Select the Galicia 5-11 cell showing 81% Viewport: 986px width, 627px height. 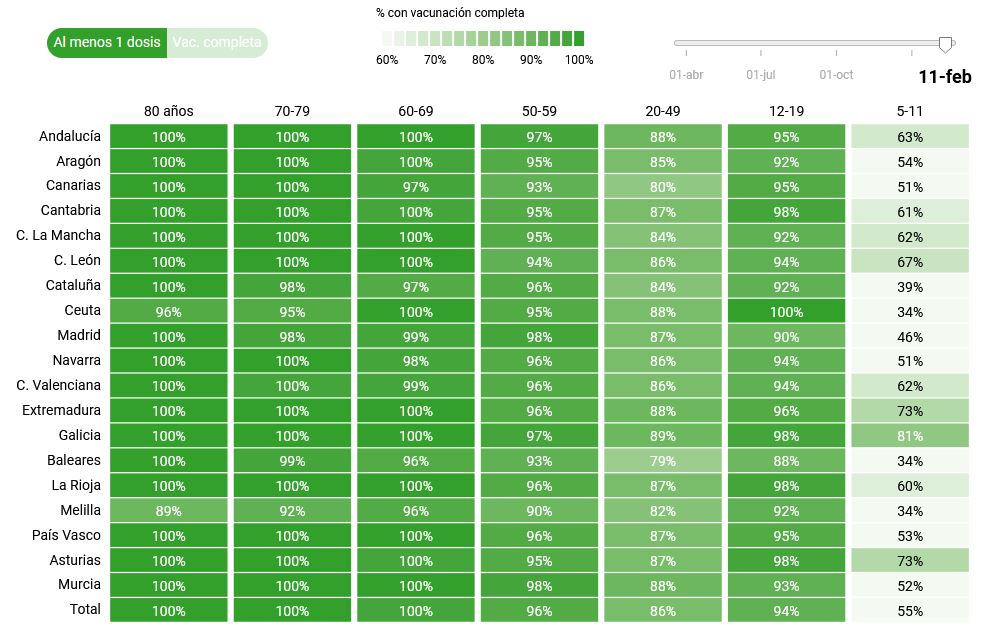click(910, 436)
